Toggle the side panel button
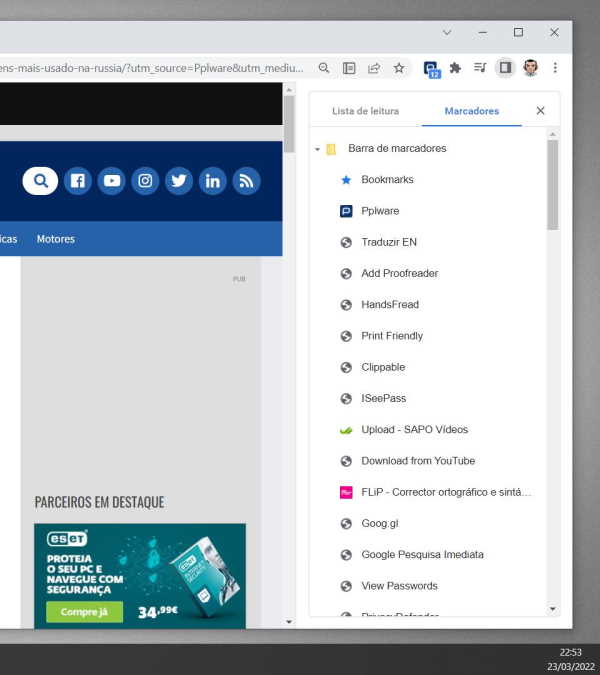Image resolution: width=600 pixels, height=675 pixels. (505, 68)
